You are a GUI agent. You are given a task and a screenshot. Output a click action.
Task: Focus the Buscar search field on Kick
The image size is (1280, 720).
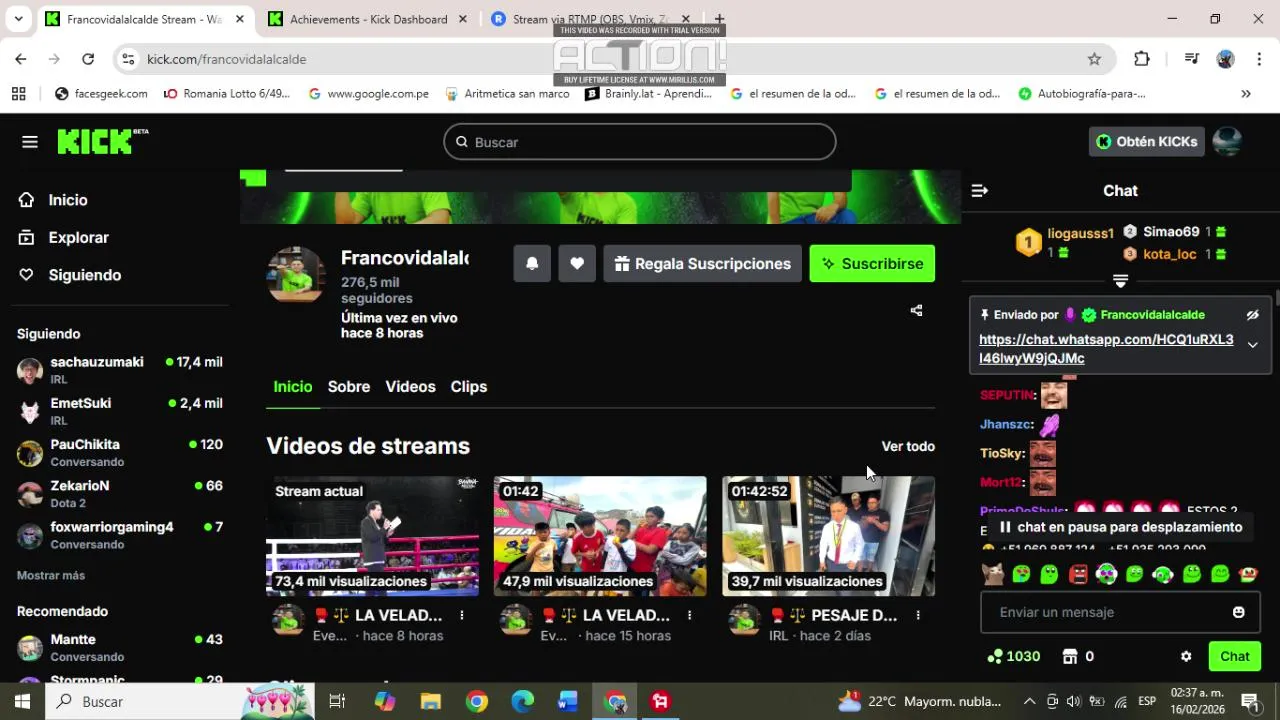640,142
